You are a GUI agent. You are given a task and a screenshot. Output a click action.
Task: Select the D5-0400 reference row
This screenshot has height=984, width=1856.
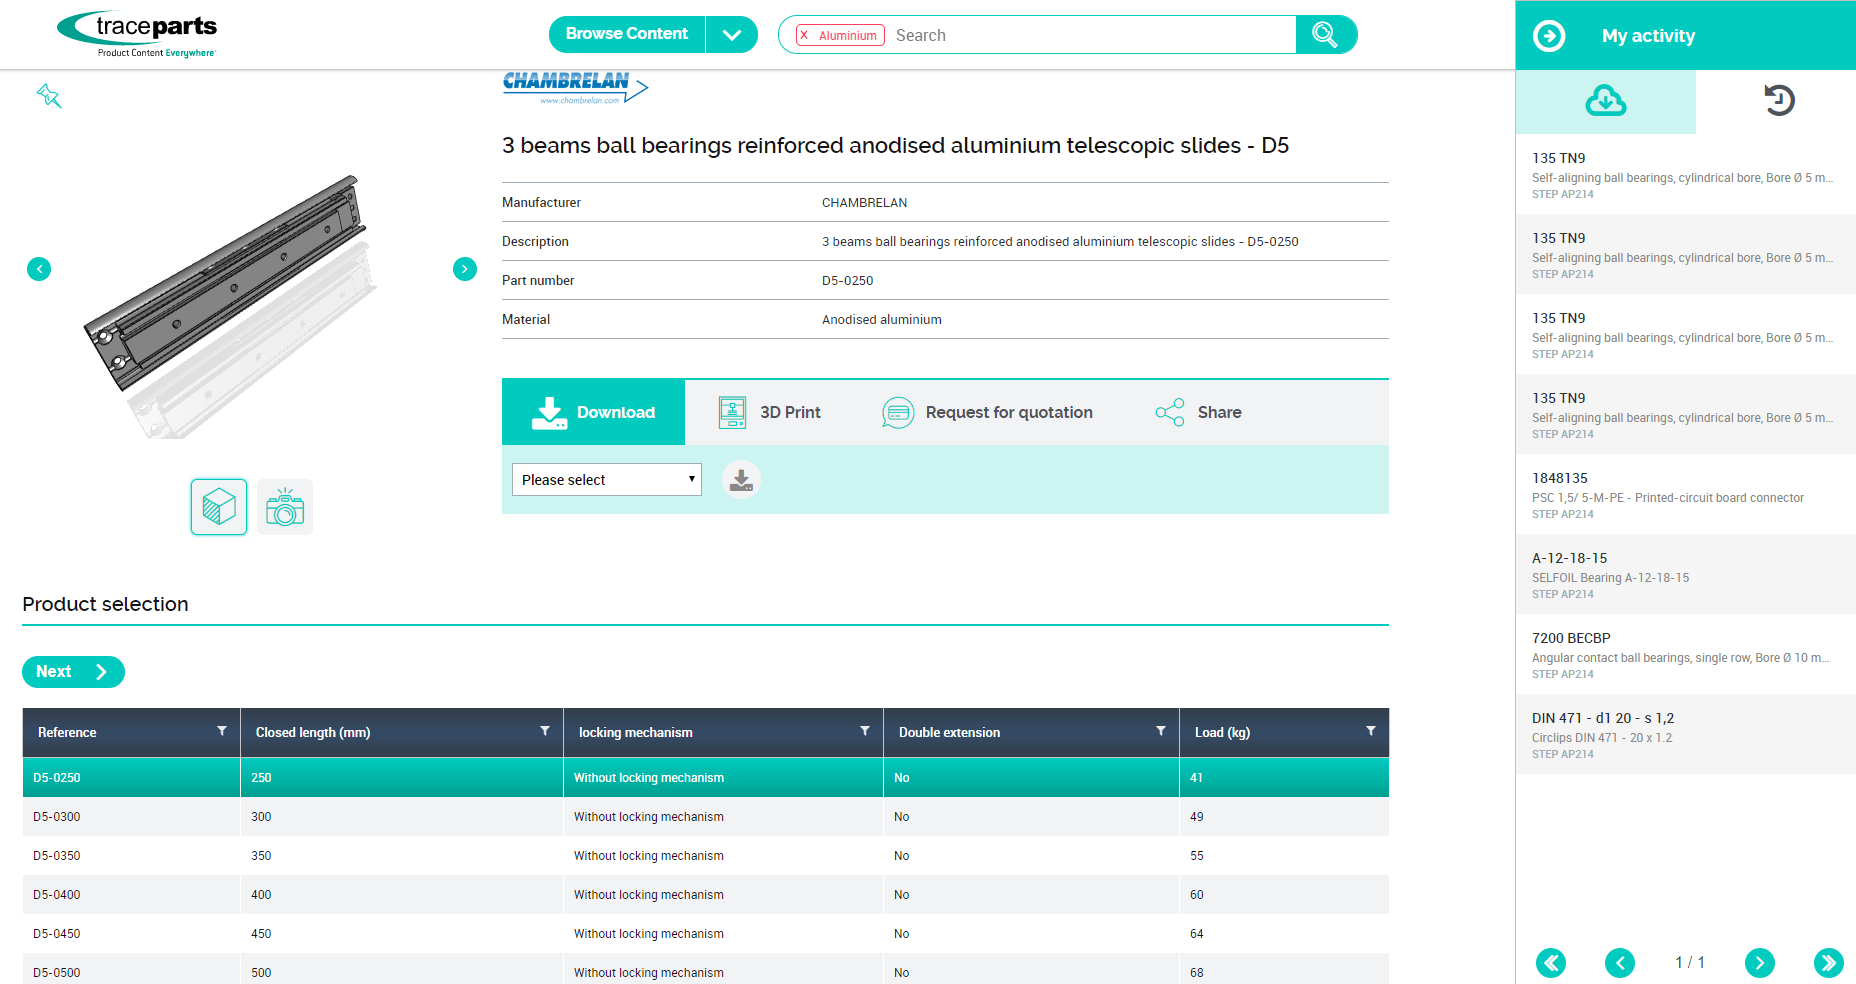706,894
